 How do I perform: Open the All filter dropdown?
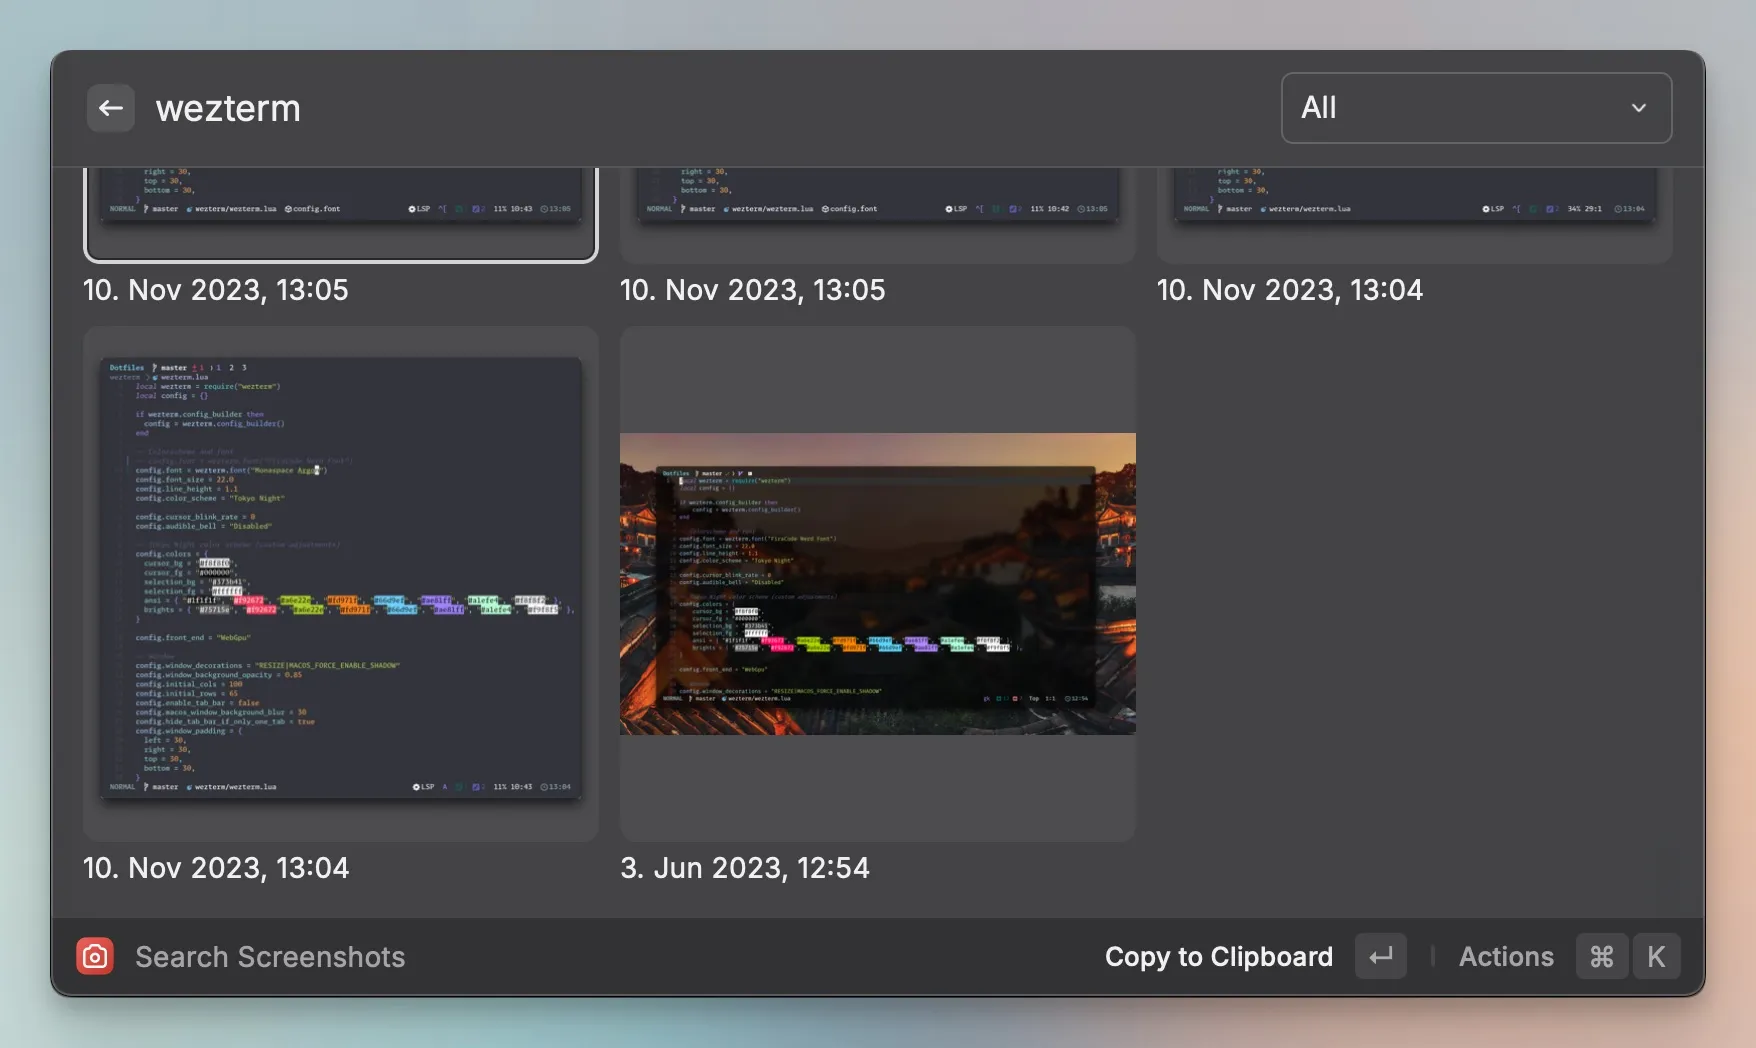pos(1475,108)
